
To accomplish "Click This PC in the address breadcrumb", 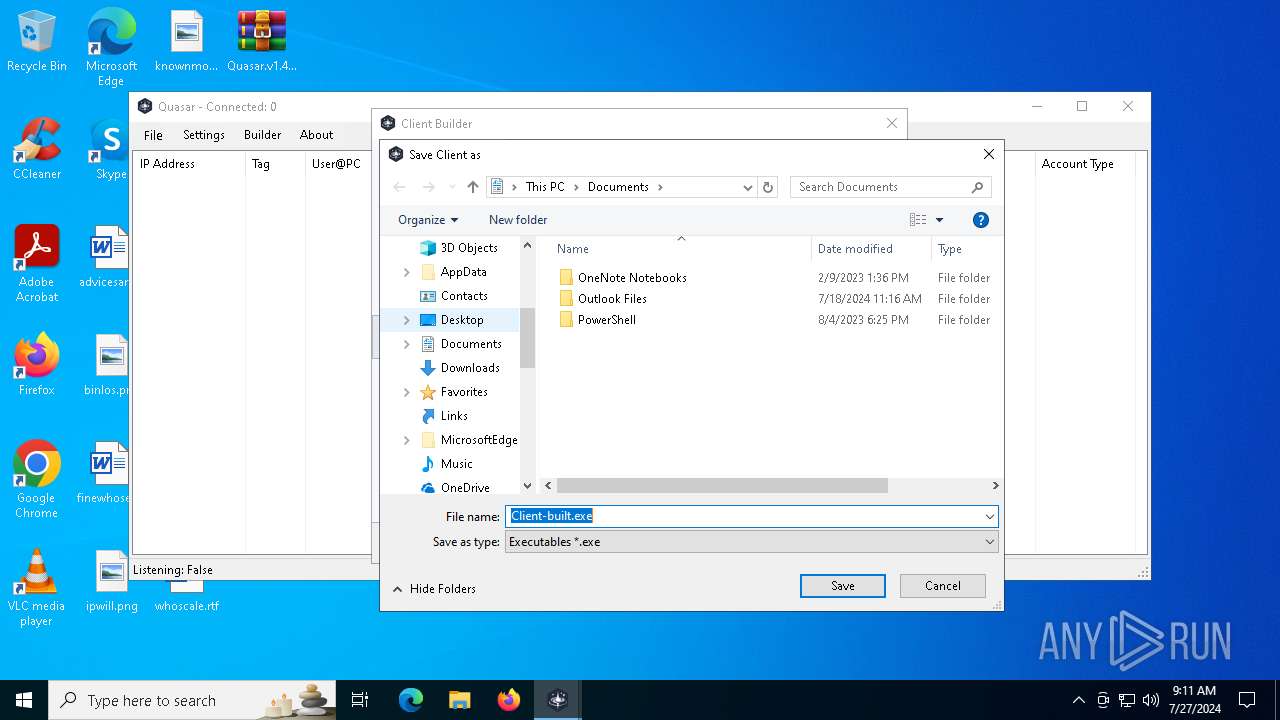I will (x=545, y=187).
